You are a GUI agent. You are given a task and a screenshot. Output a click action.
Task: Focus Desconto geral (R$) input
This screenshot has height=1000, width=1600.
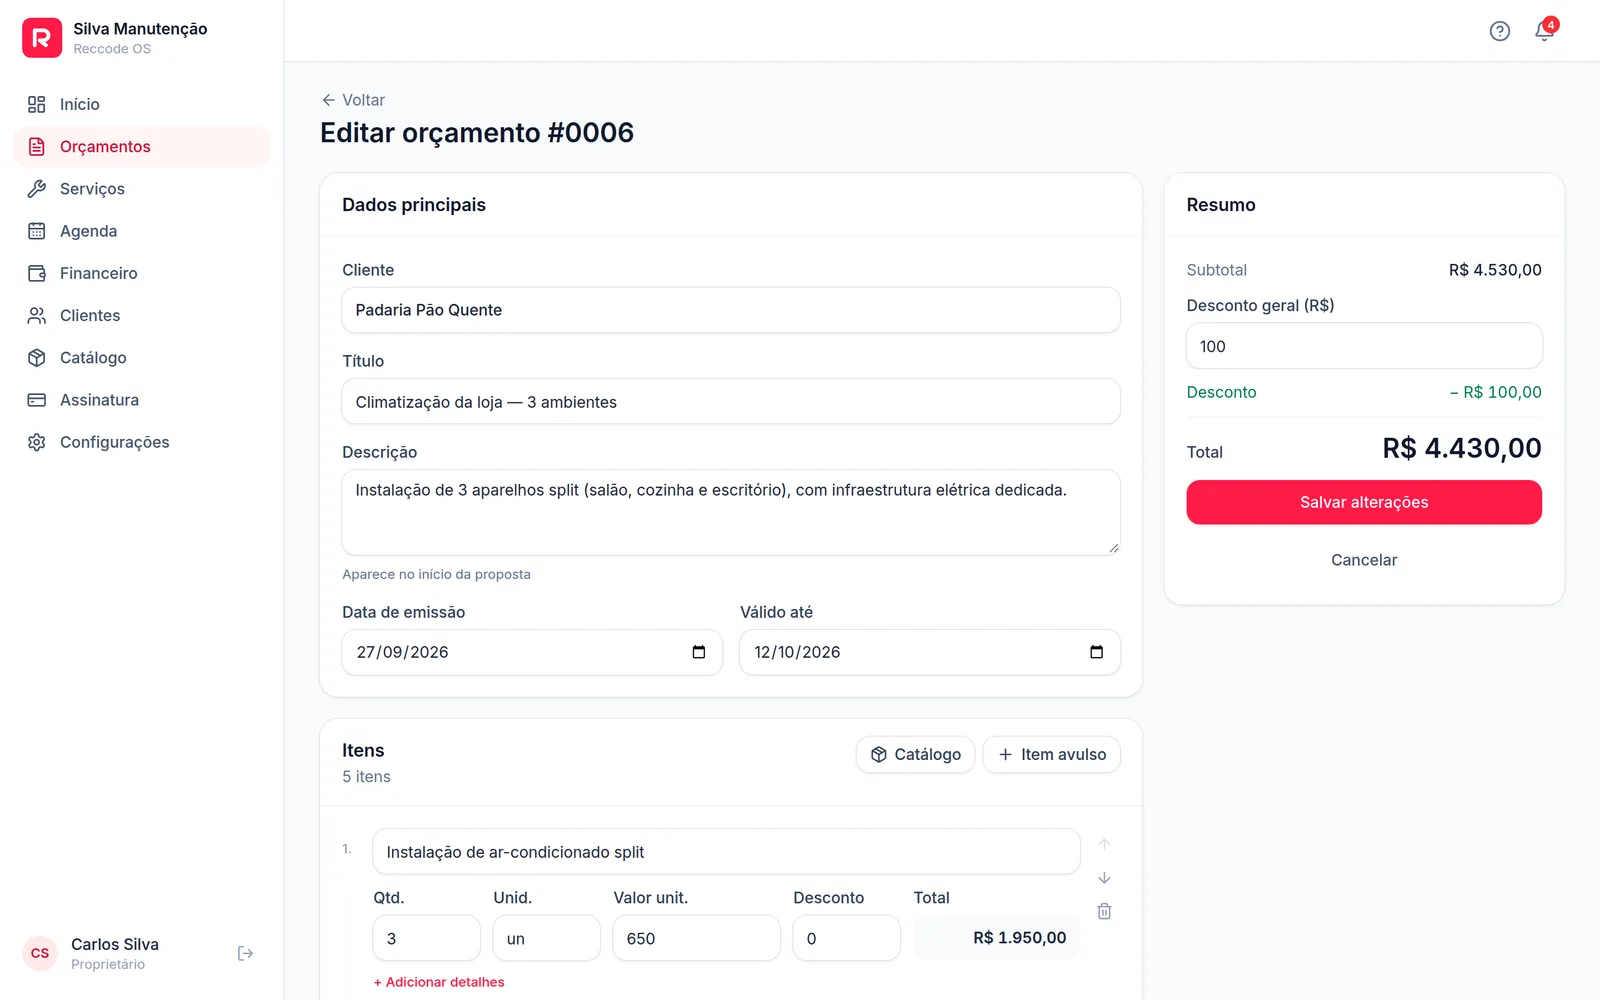coord(1364,346)
